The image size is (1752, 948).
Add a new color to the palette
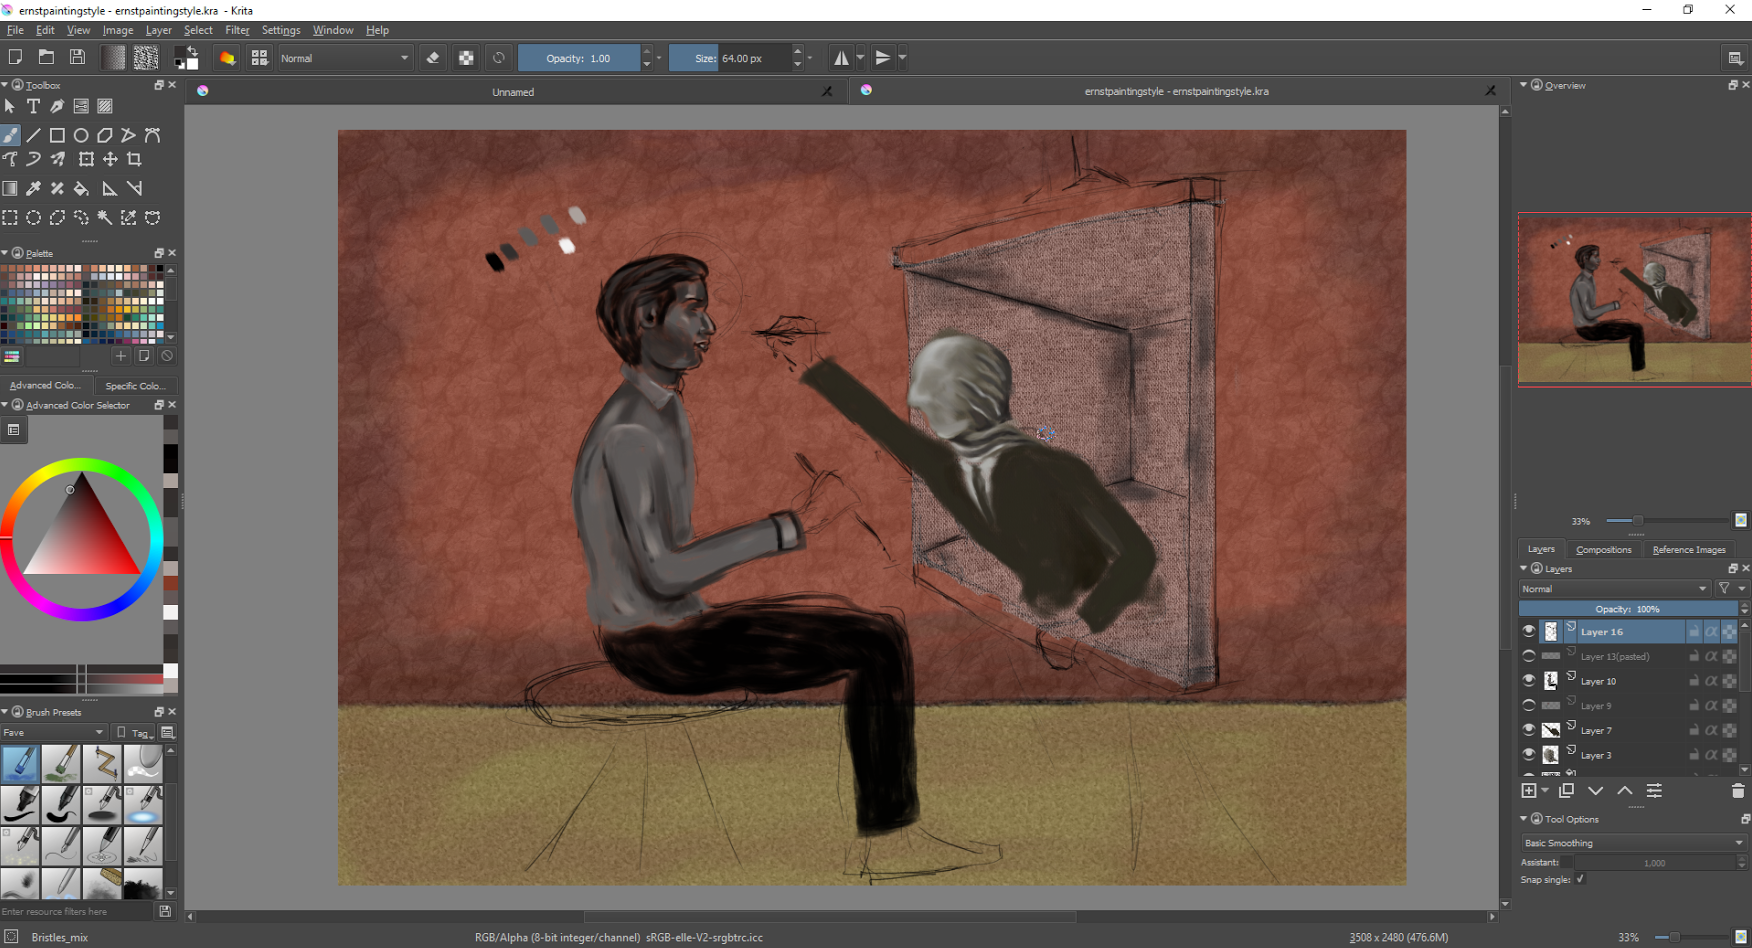pos(121,356)
